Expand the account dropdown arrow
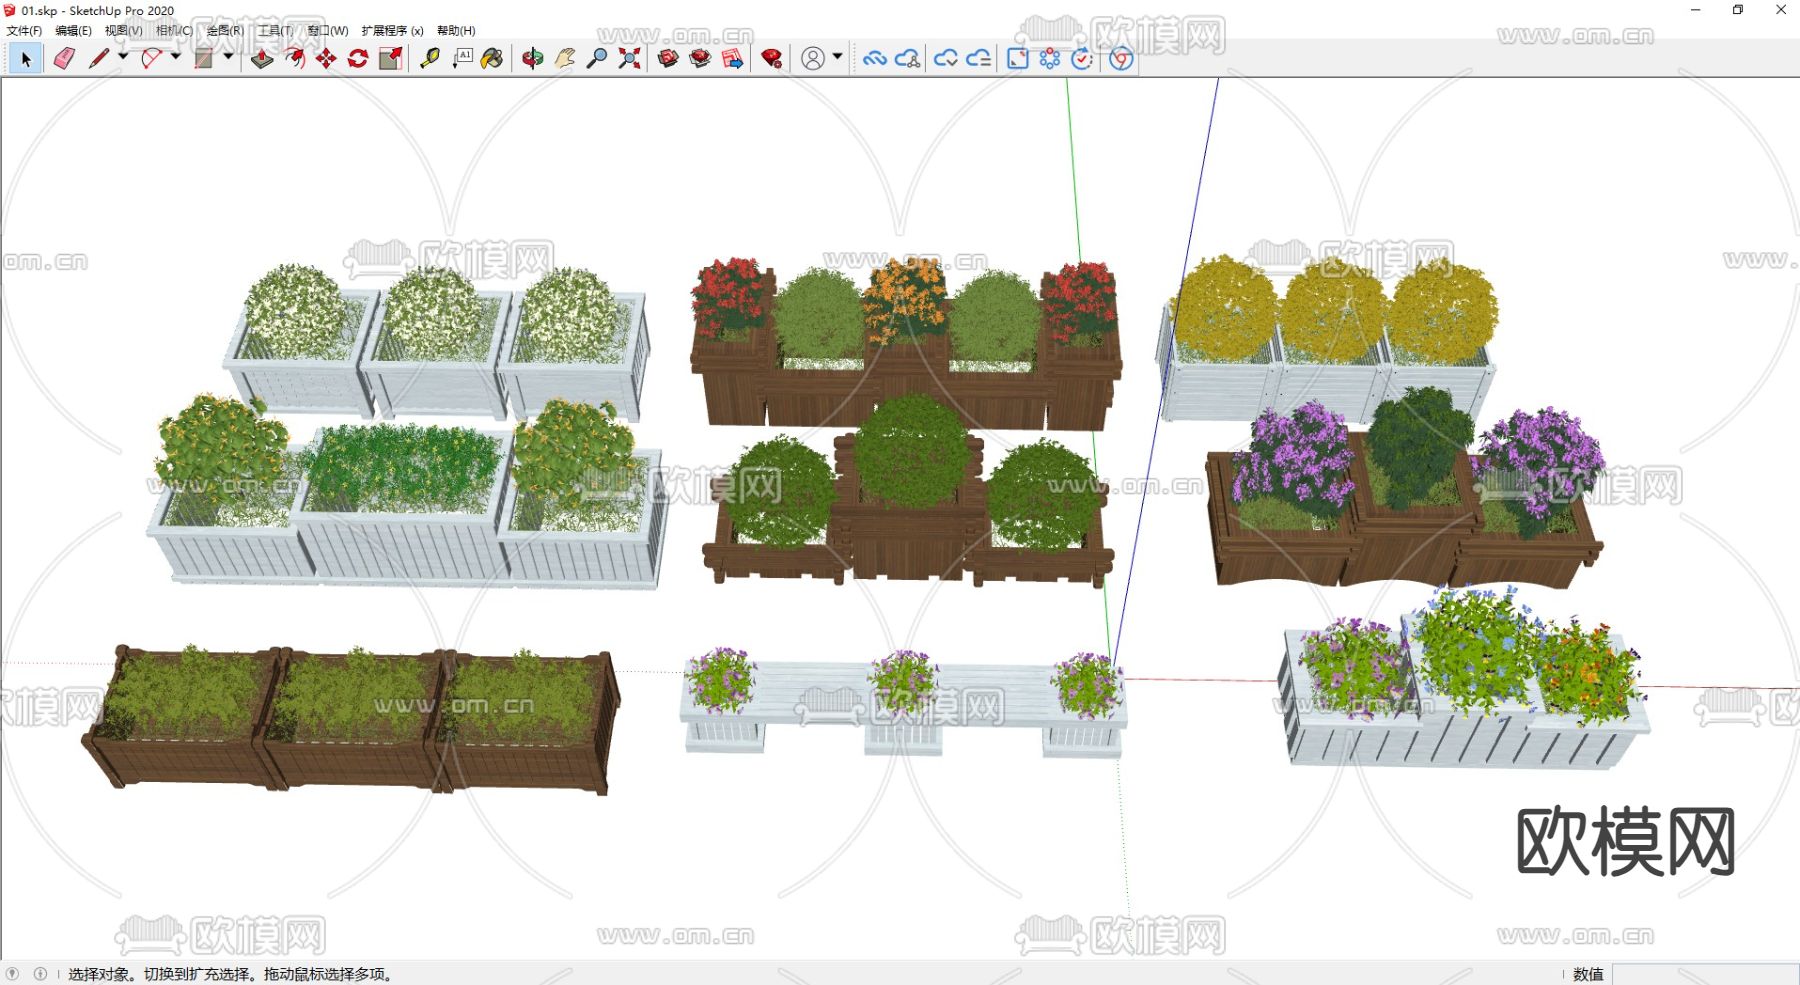 pyautogui.click(x=838, y=57)
